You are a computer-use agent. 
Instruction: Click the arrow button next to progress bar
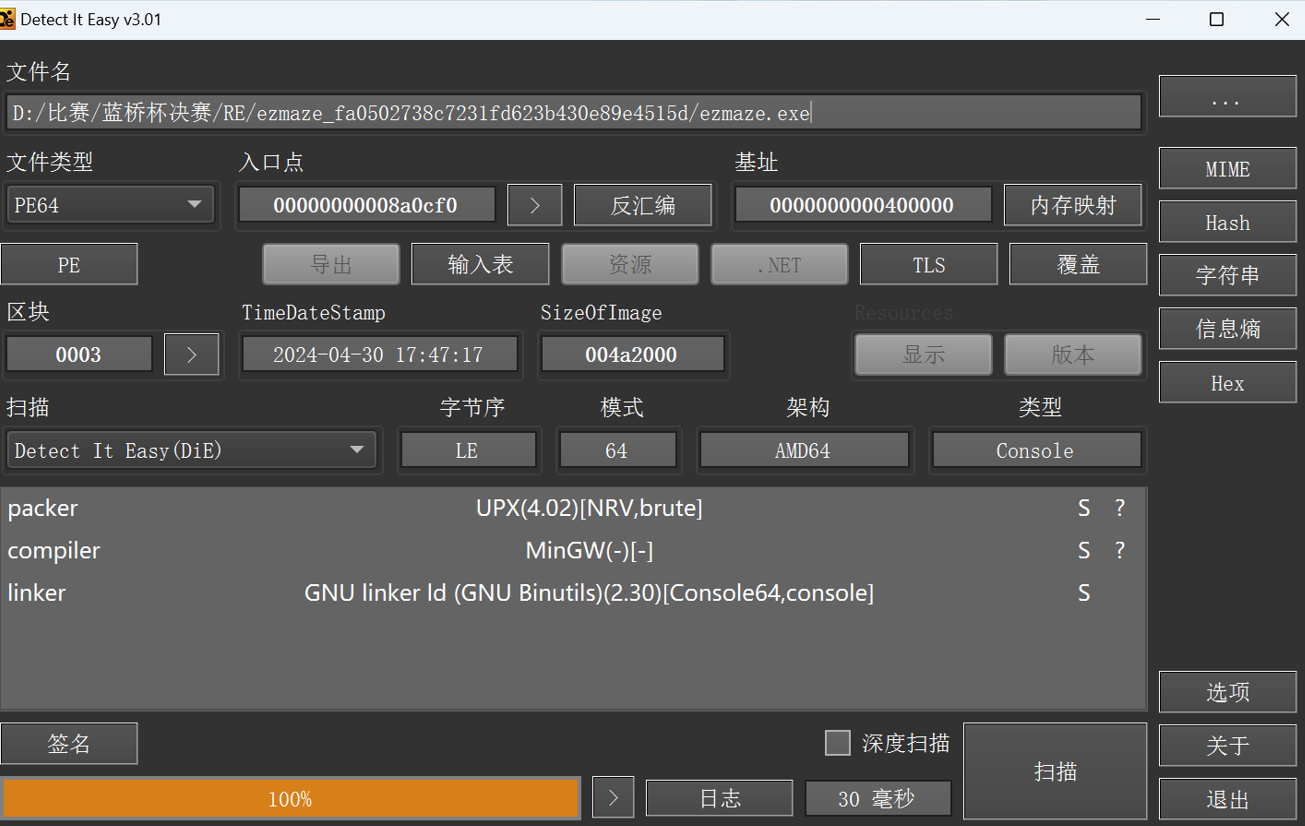pos(613,798)
